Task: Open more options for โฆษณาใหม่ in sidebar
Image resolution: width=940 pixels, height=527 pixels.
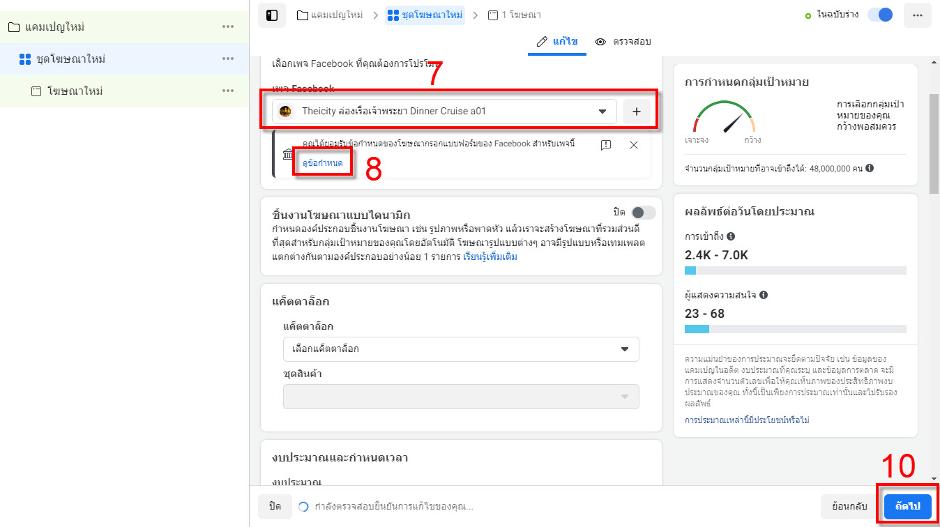Action: pos(228,91)
